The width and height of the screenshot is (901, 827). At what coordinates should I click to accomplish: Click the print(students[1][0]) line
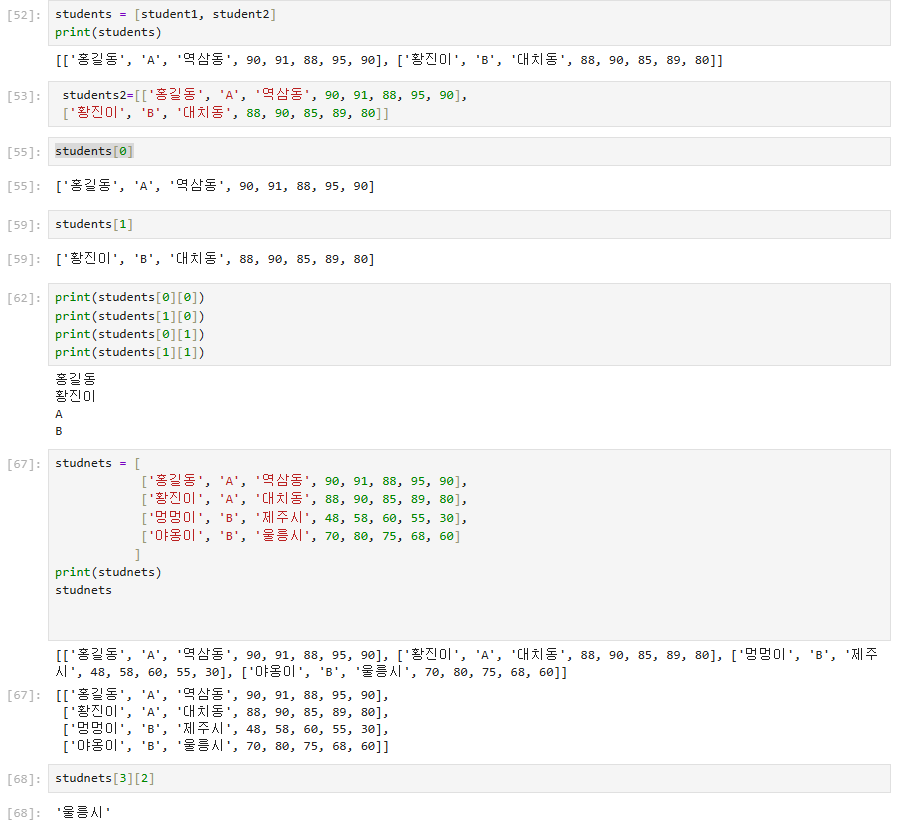point(130,316)
